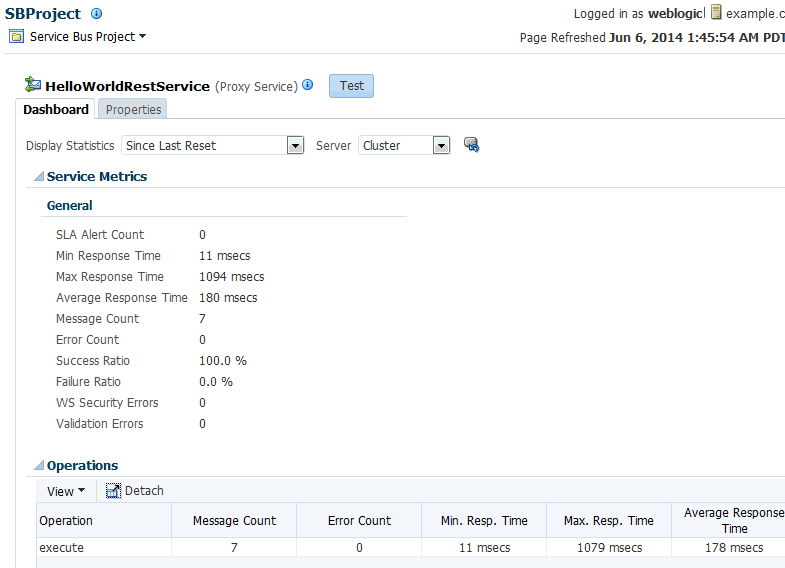Click the info icon after (Proxy Service)
Screen dimensions: 785x568
tap(307, 85)
